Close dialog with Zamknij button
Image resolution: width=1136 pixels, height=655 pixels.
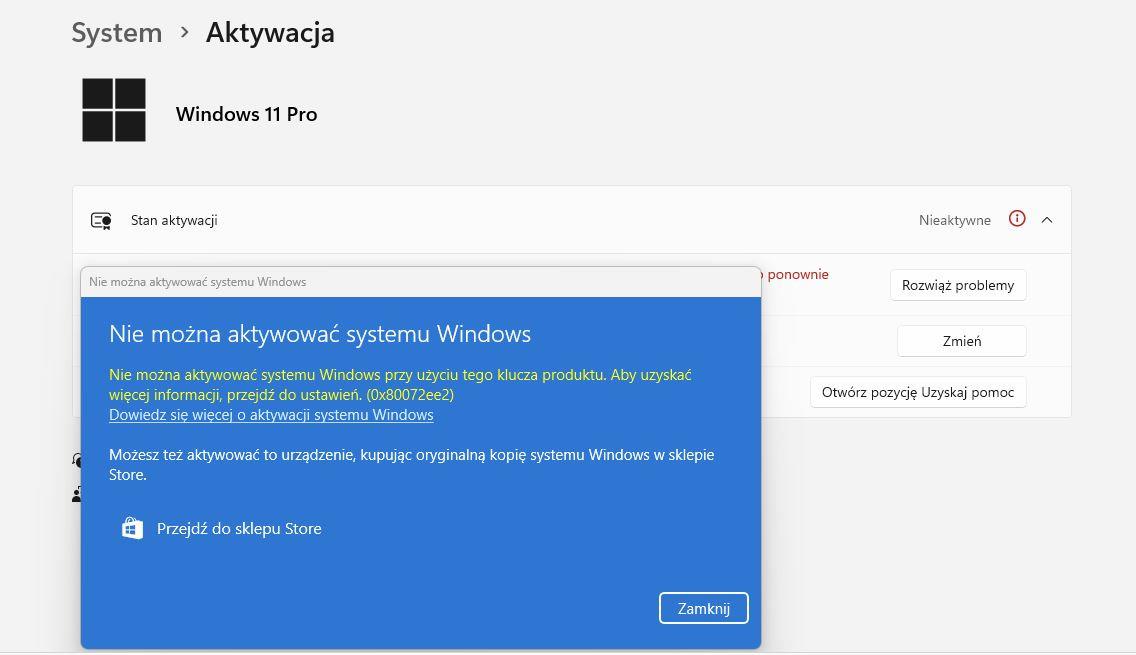(703, 609)
